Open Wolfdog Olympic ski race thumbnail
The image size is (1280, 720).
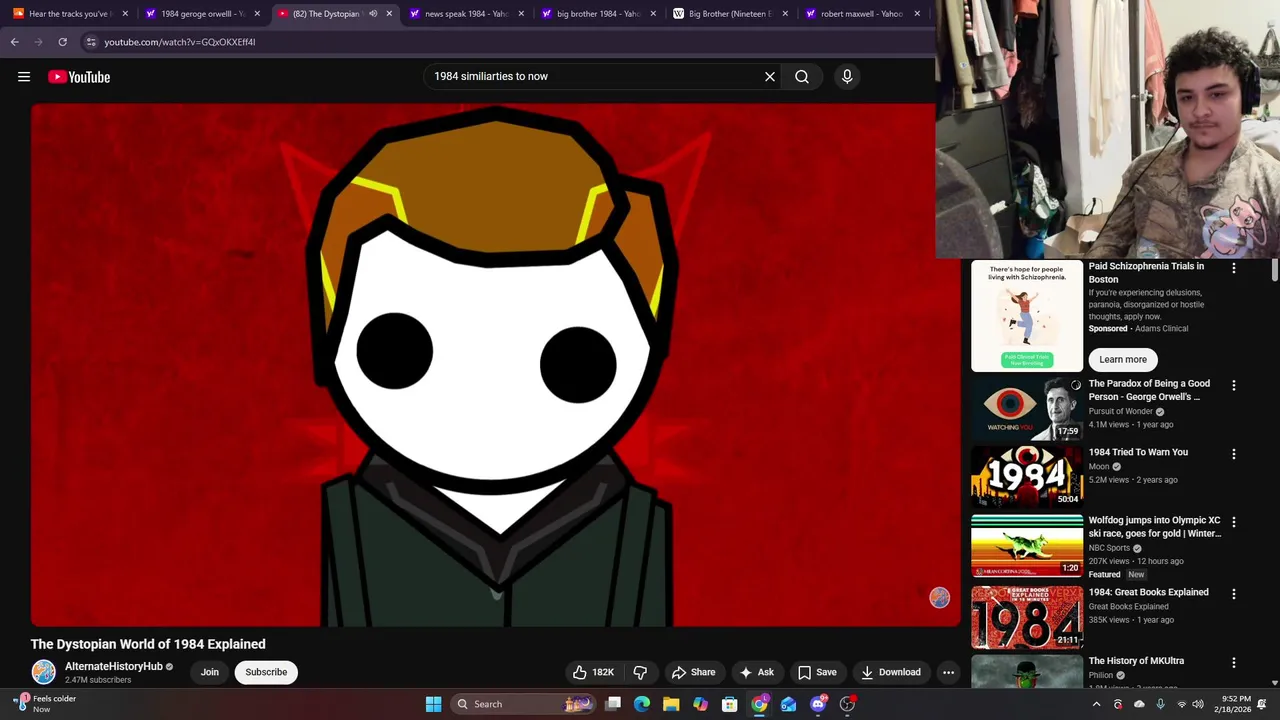(1027, 545)
